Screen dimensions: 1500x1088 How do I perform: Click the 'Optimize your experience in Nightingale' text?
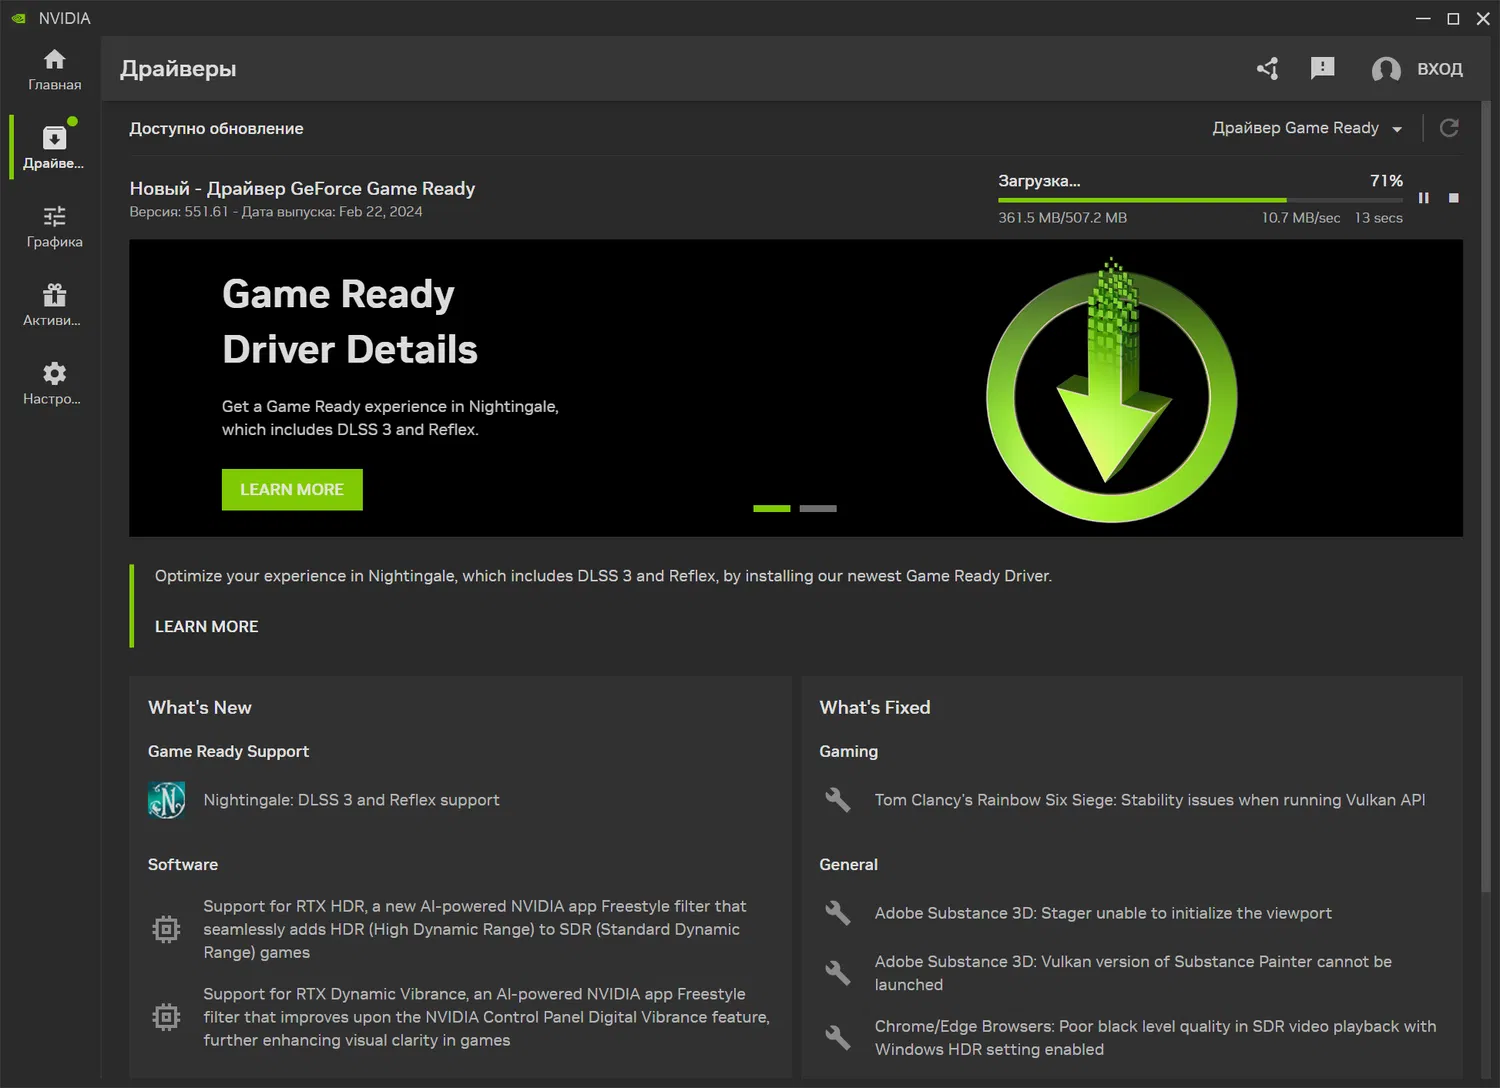pyautogui.click(x=603, y=576)
